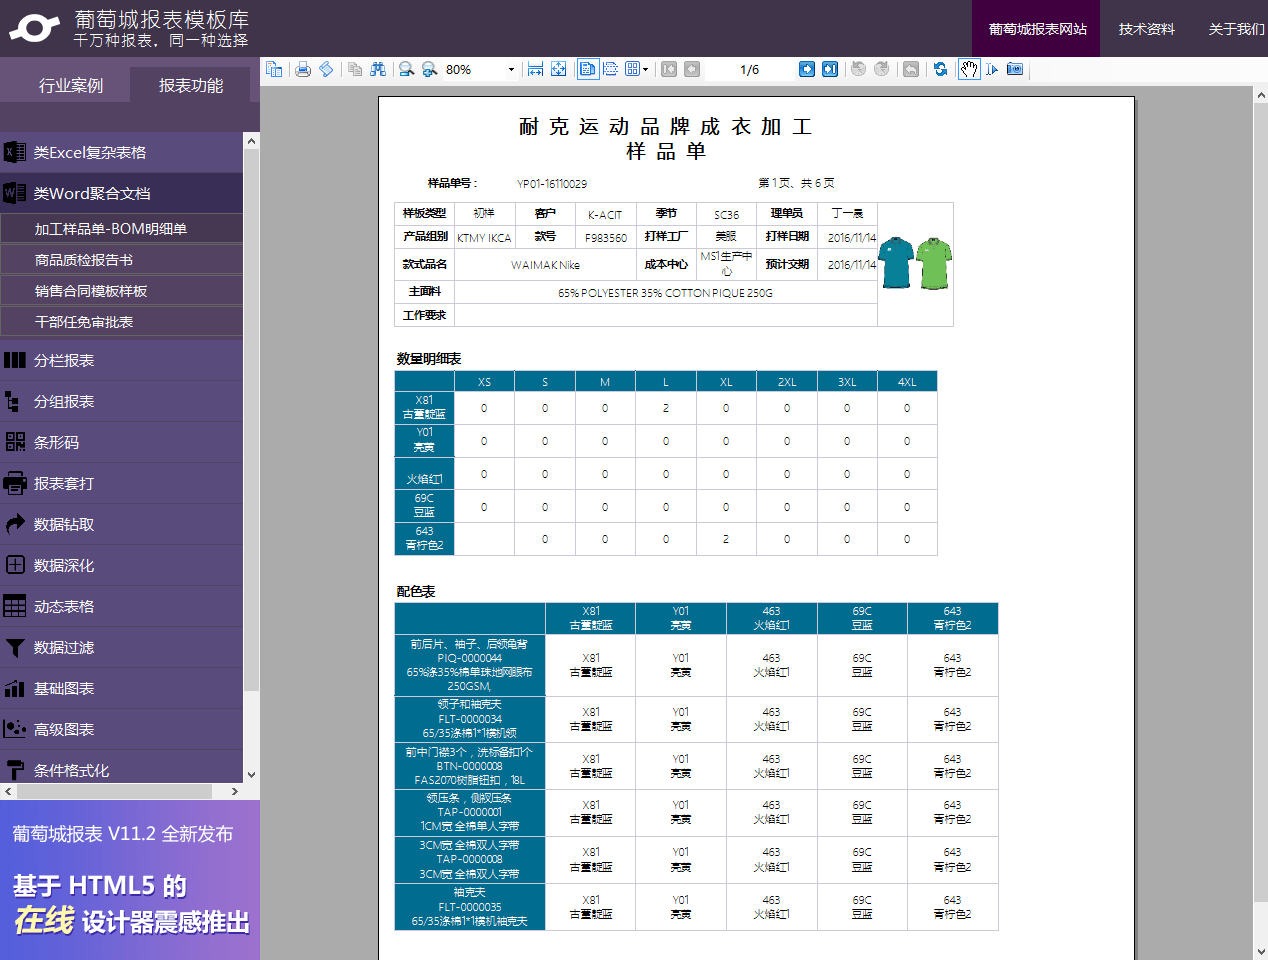
Task: Click the snapshot camera tool
Action: (1015, 69)
